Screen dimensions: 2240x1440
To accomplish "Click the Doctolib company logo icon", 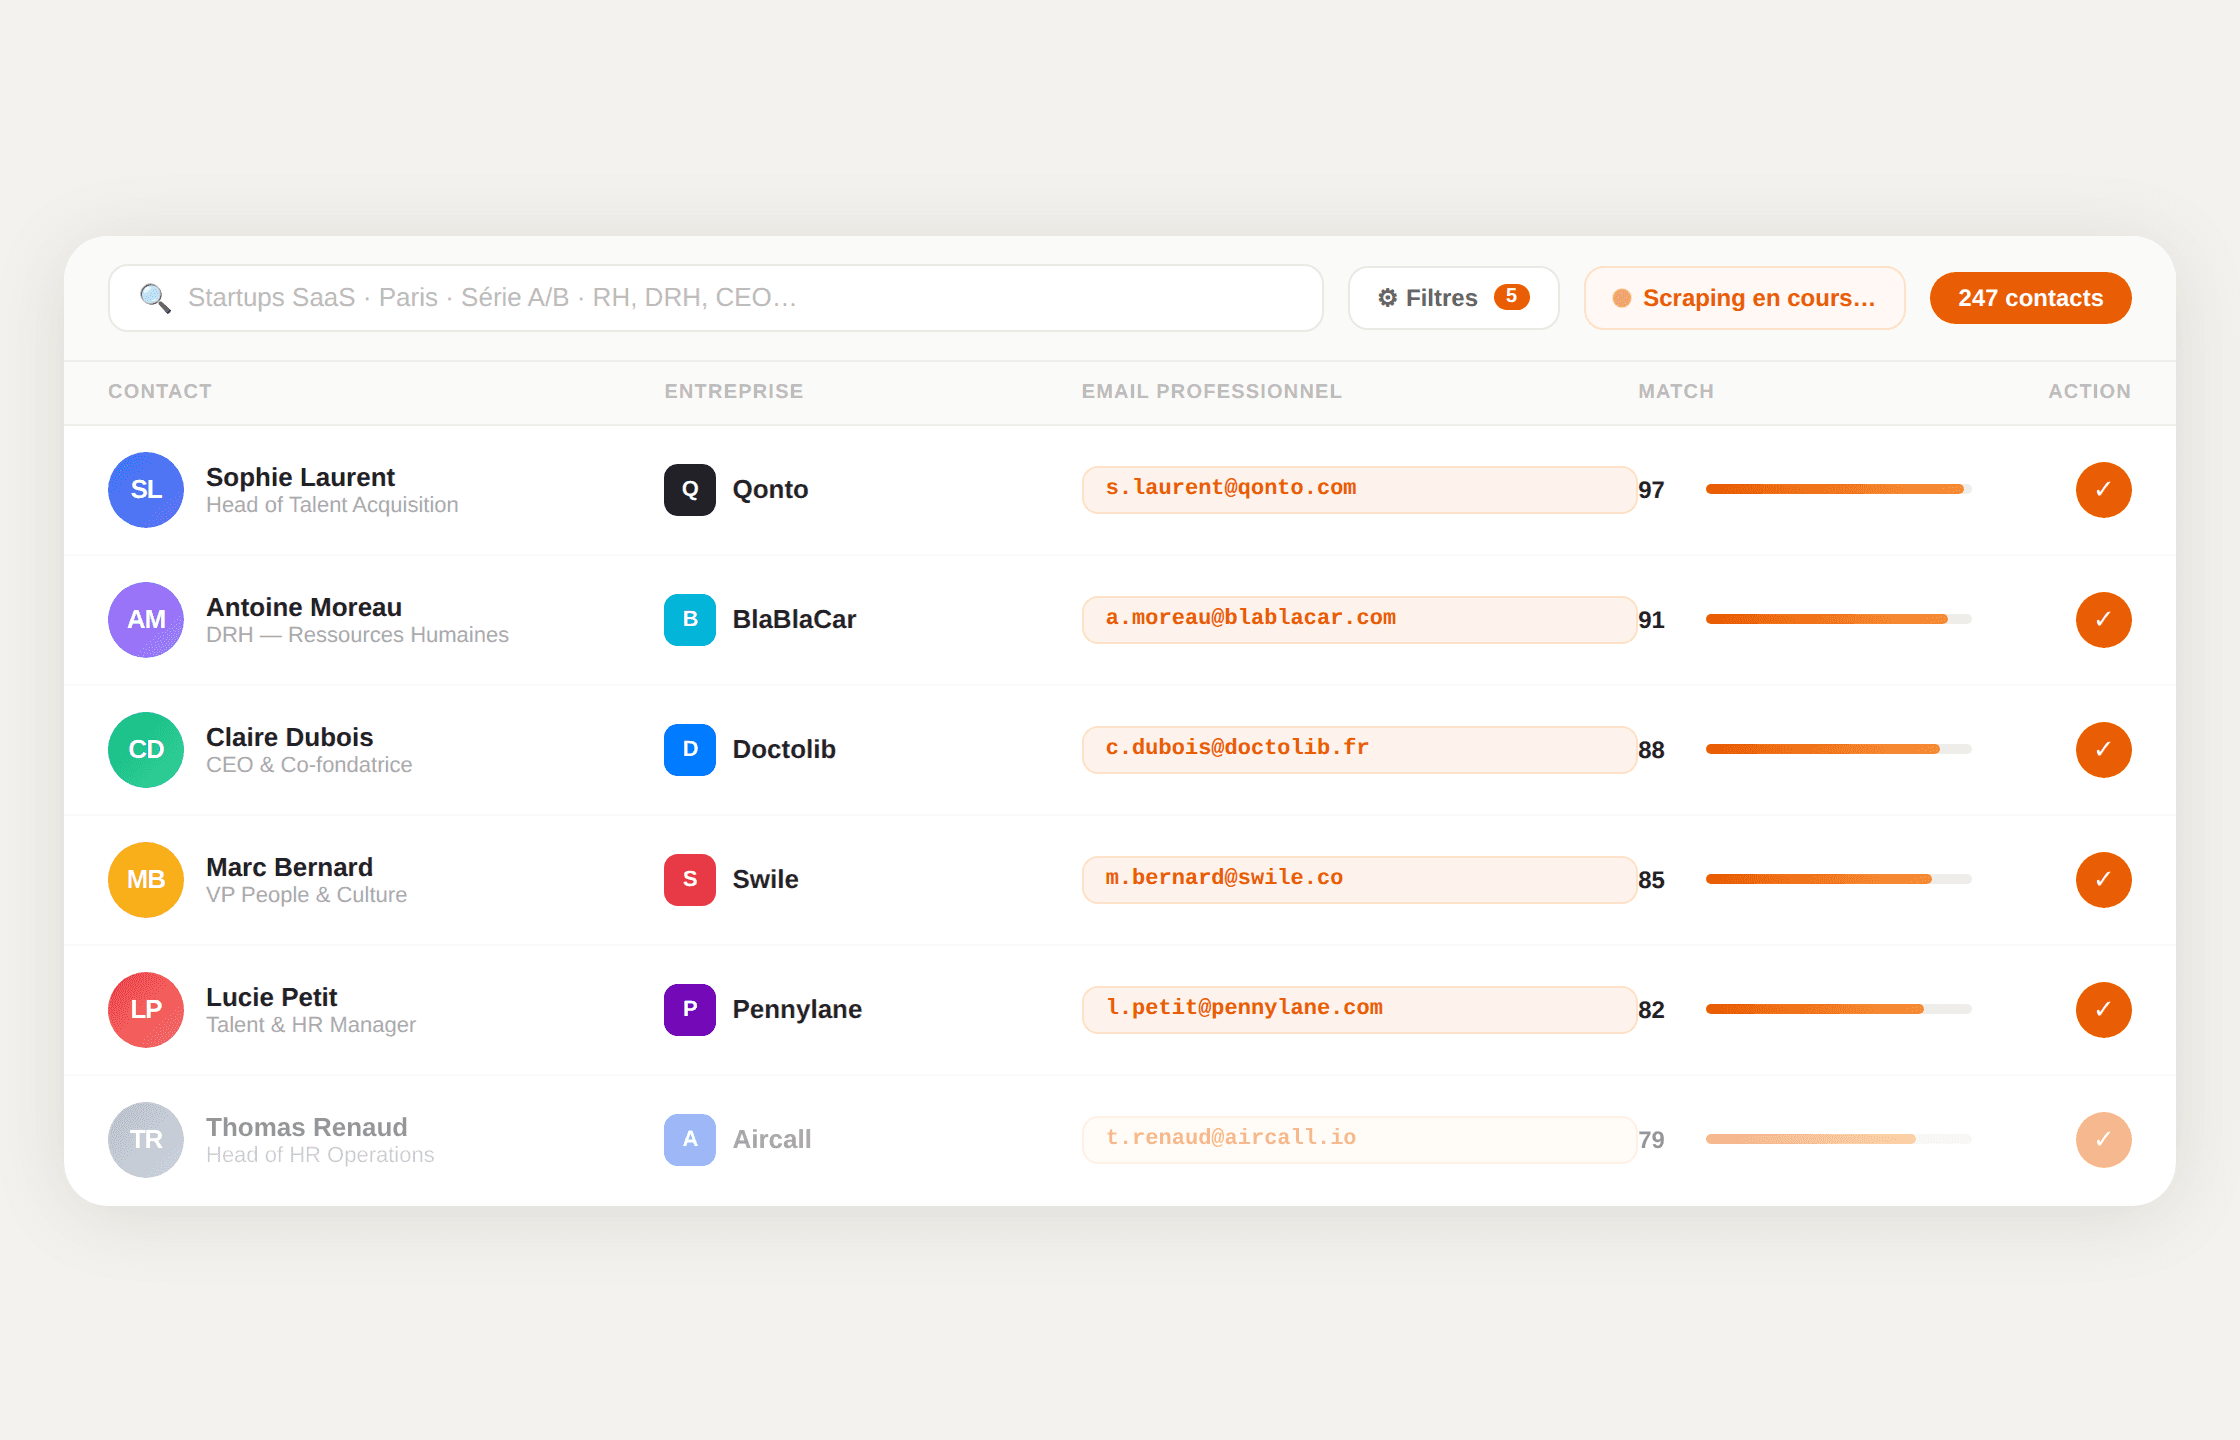I will coord(689,750).
